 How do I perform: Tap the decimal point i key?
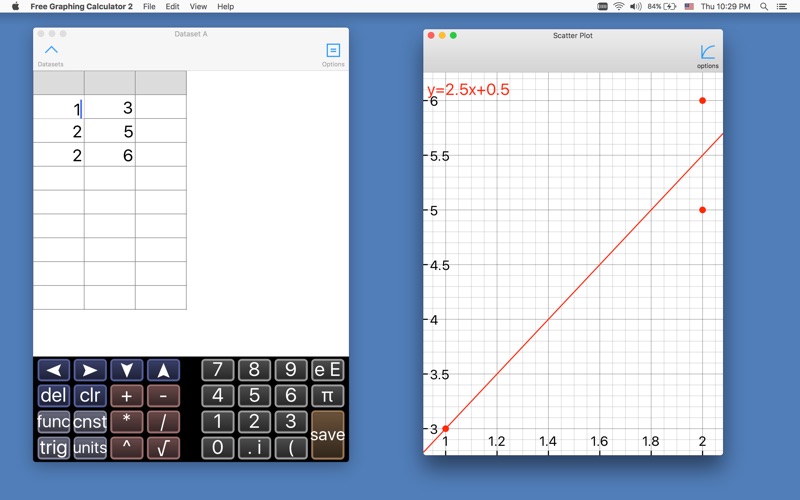tap(254, 447)
